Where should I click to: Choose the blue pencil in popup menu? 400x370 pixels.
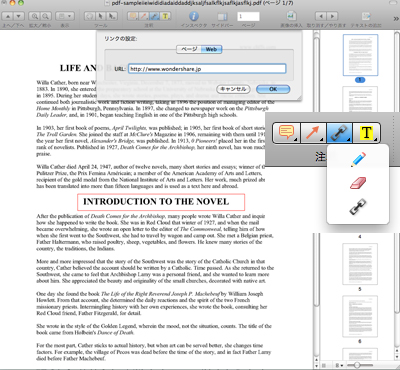[x=358, y=159]
